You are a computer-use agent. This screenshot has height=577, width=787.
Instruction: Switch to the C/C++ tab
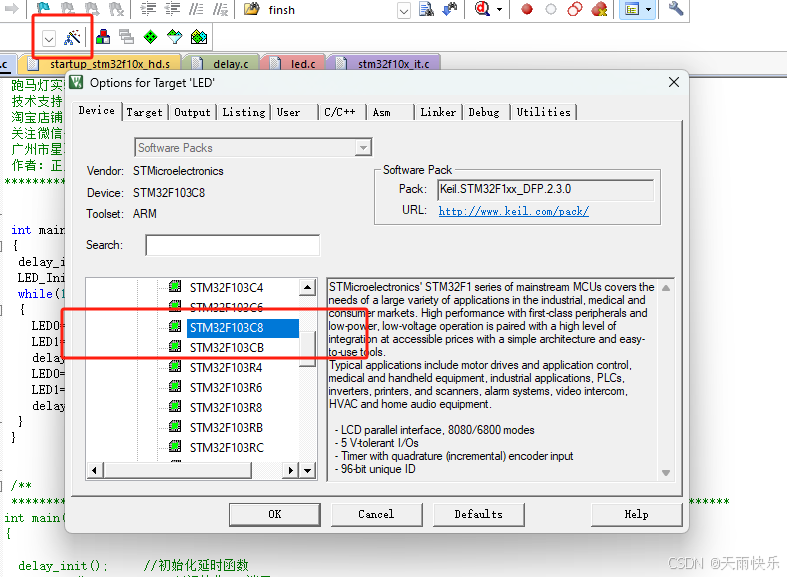pos(340,112)
